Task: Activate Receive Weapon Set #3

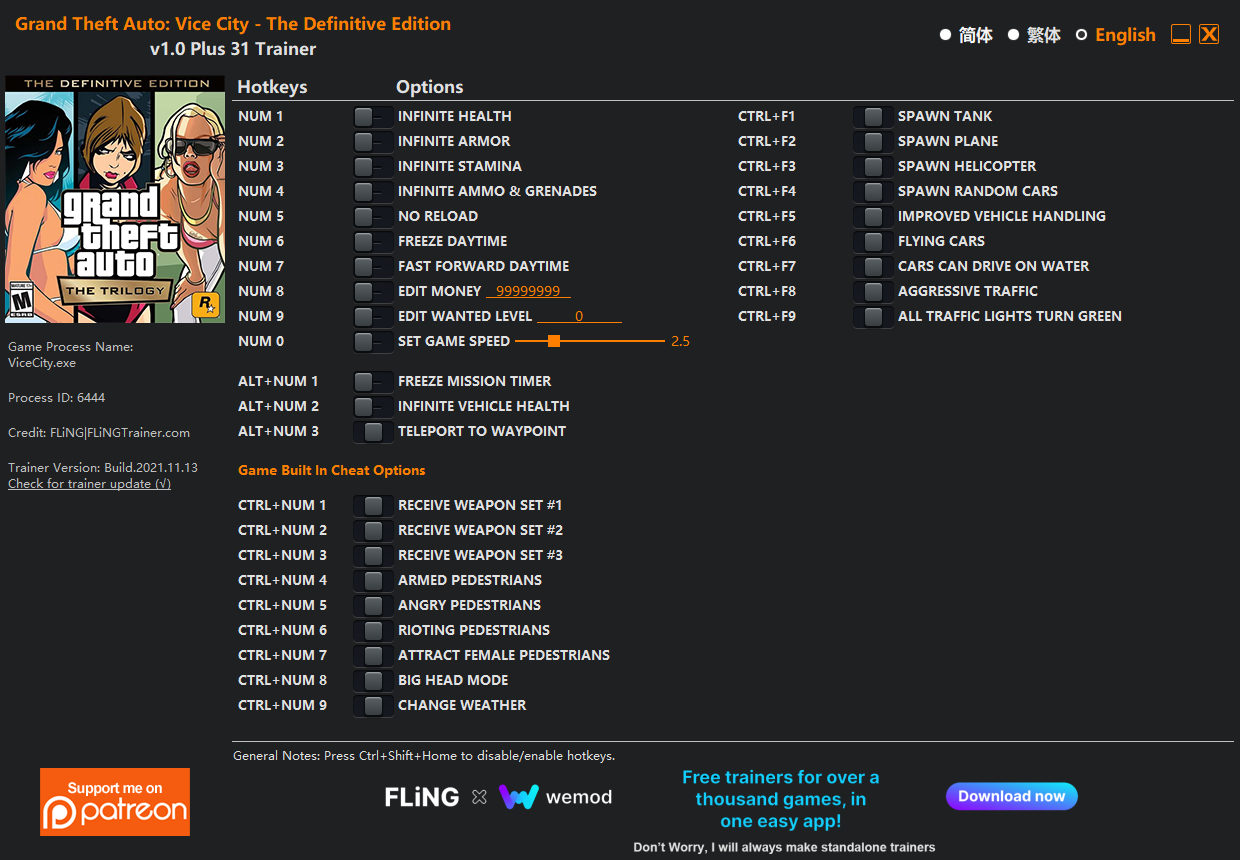Action: (x=373, y=555)
